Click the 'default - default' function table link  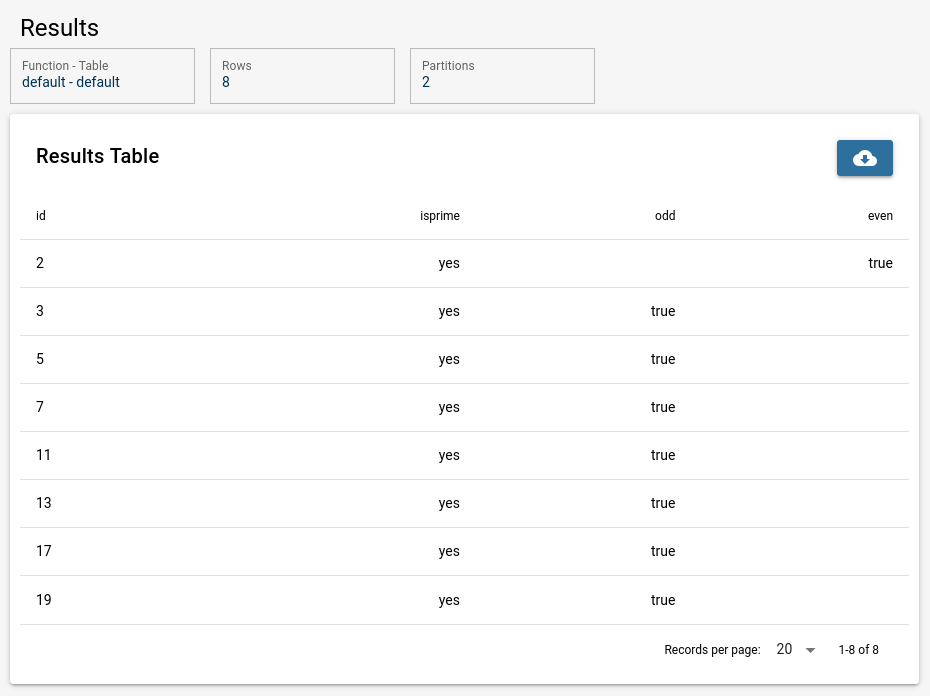click(71, 82)
